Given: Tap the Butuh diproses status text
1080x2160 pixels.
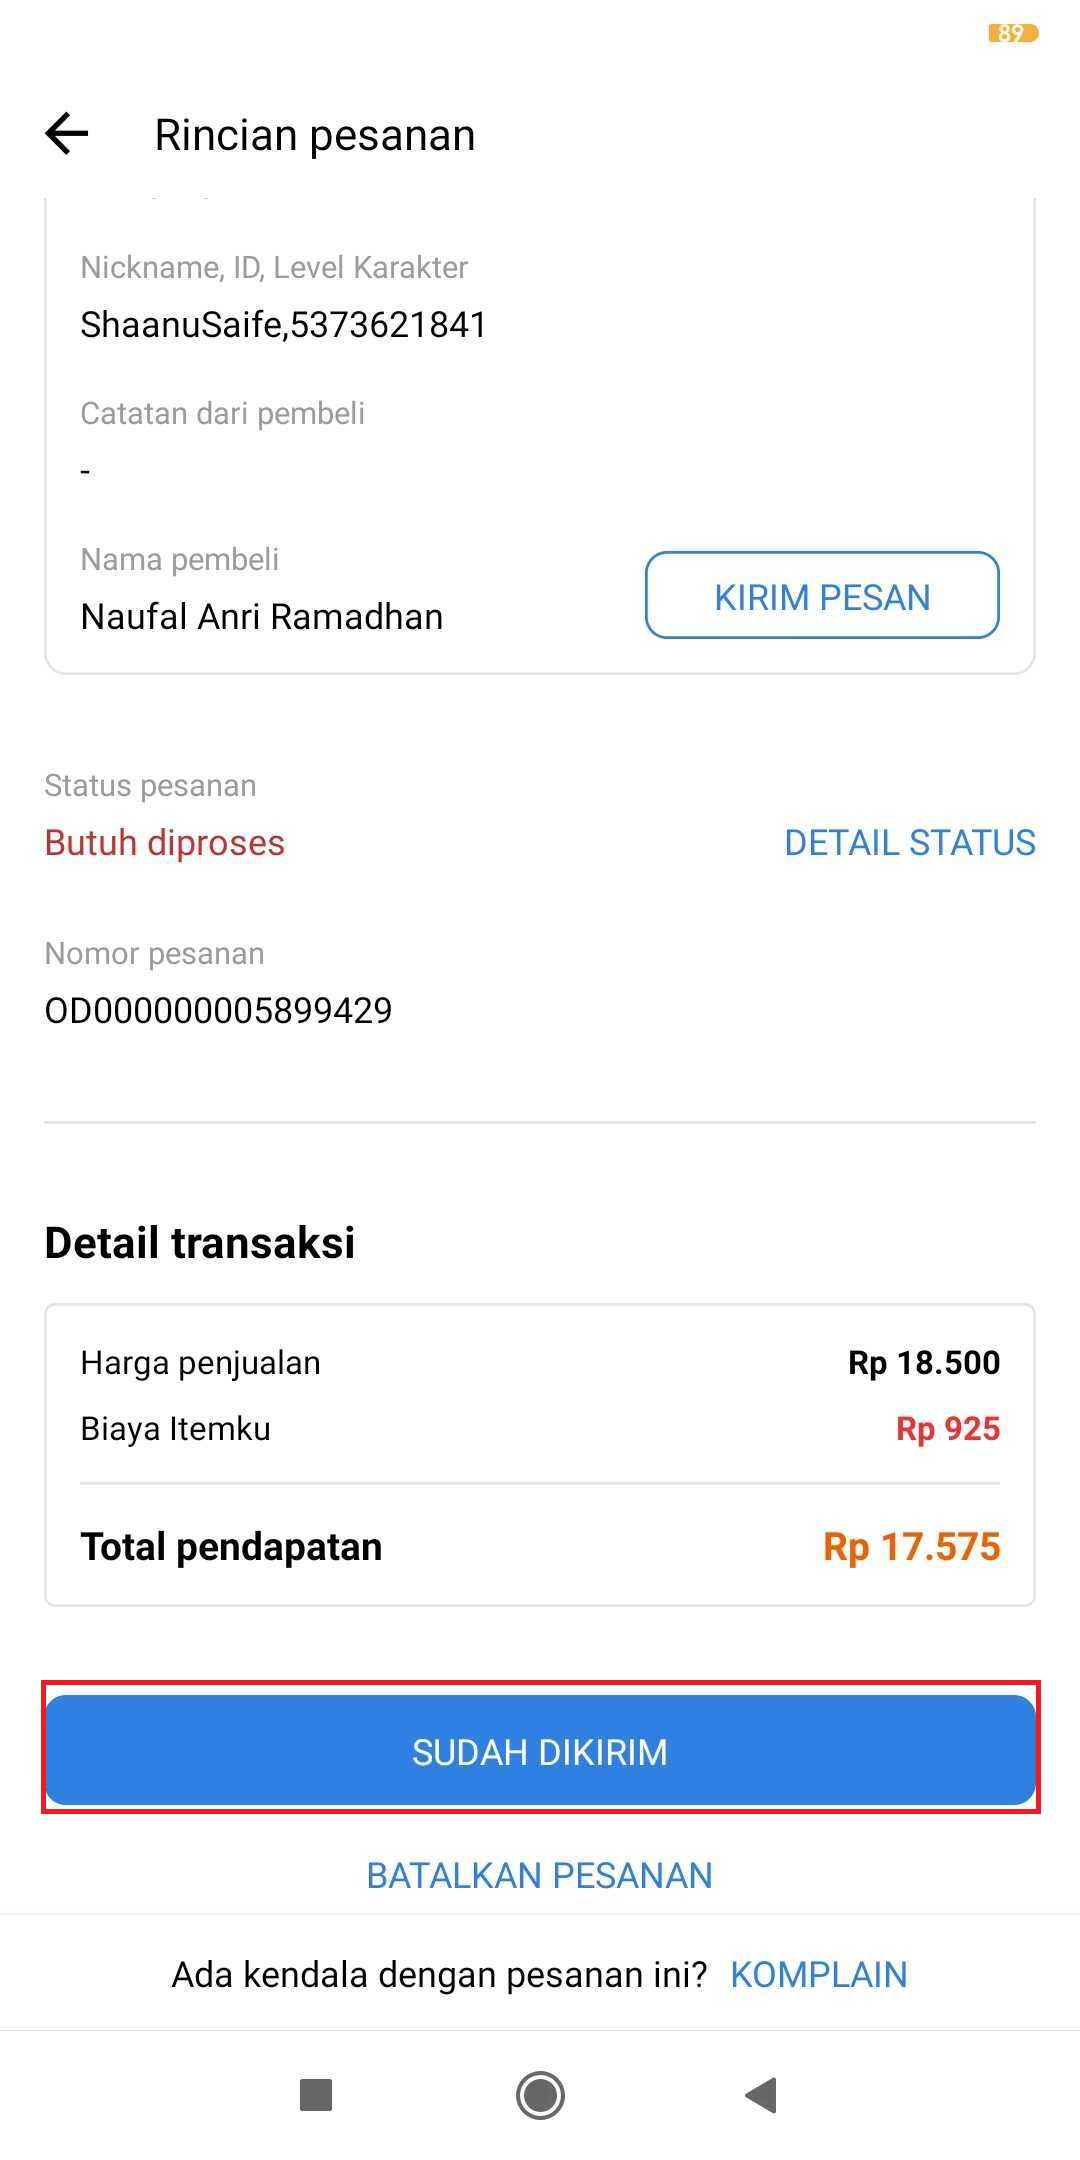Looking at the screenshot, I should click(x=164, y=843).
